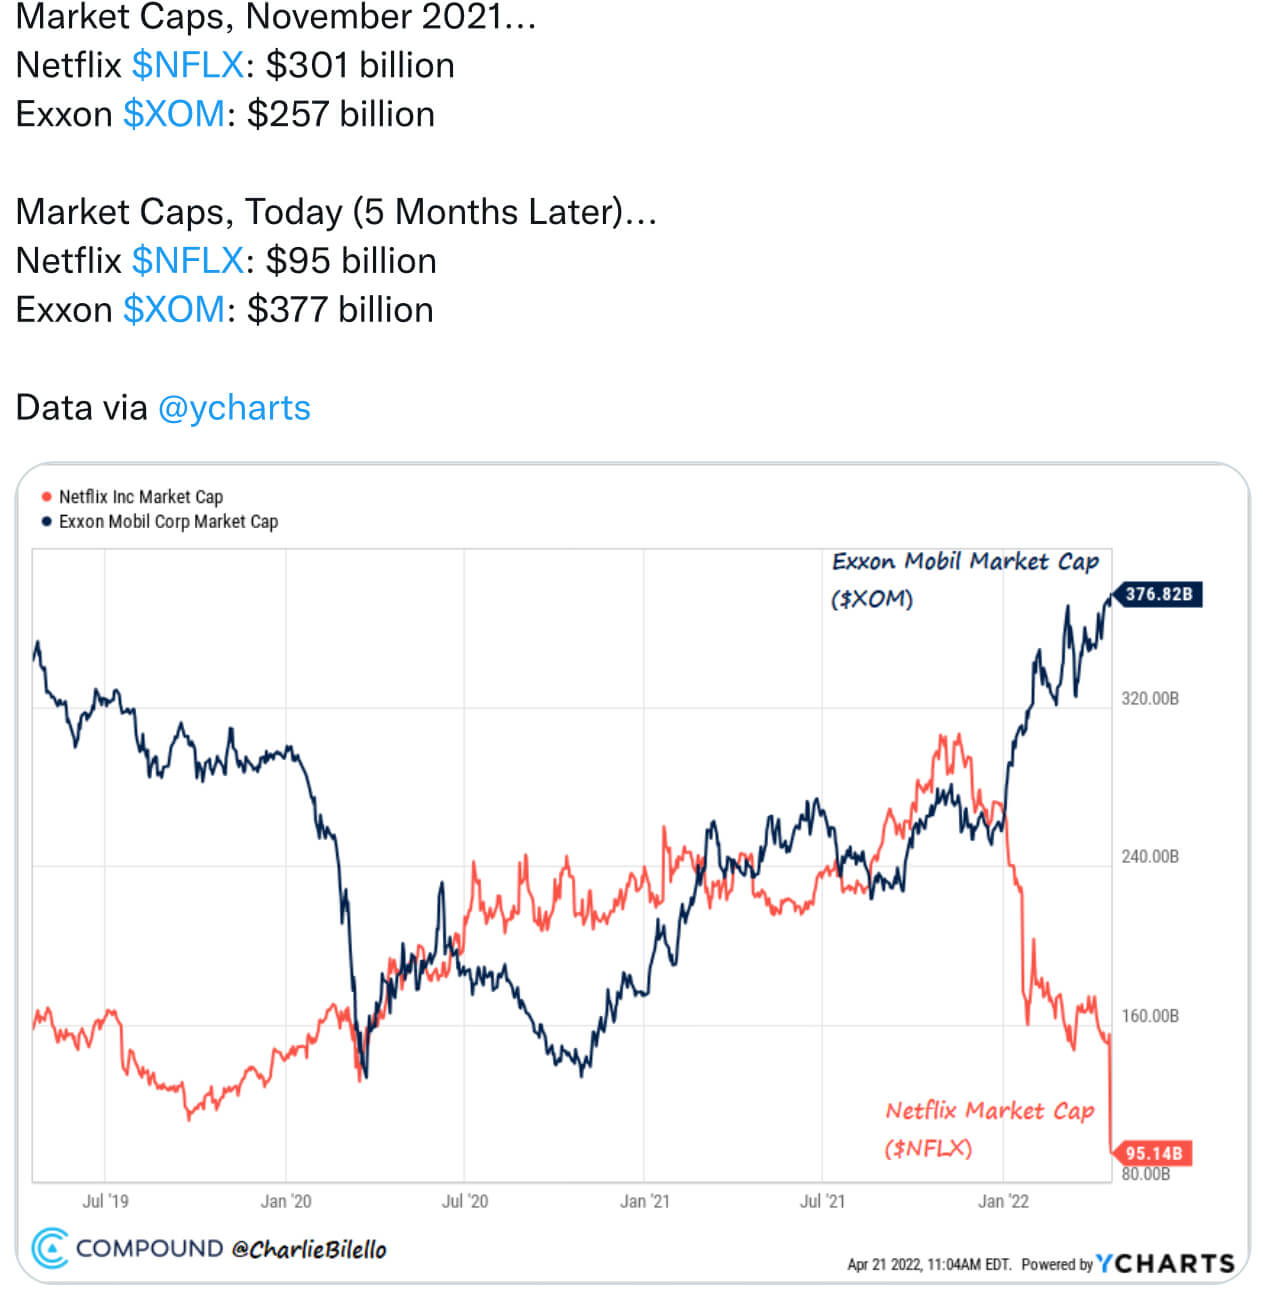Select Exxon Mobil Corp Market Cap legend label

168,521
